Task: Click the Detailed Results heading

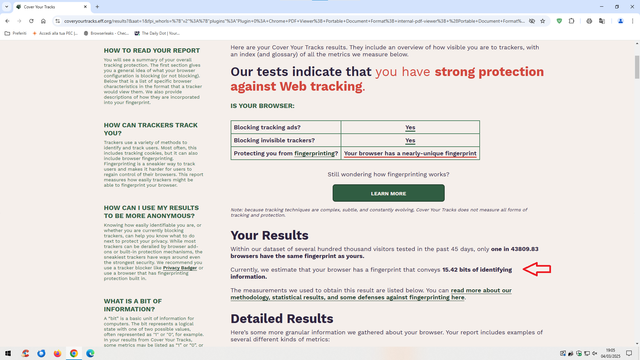Action: [282, 319]
